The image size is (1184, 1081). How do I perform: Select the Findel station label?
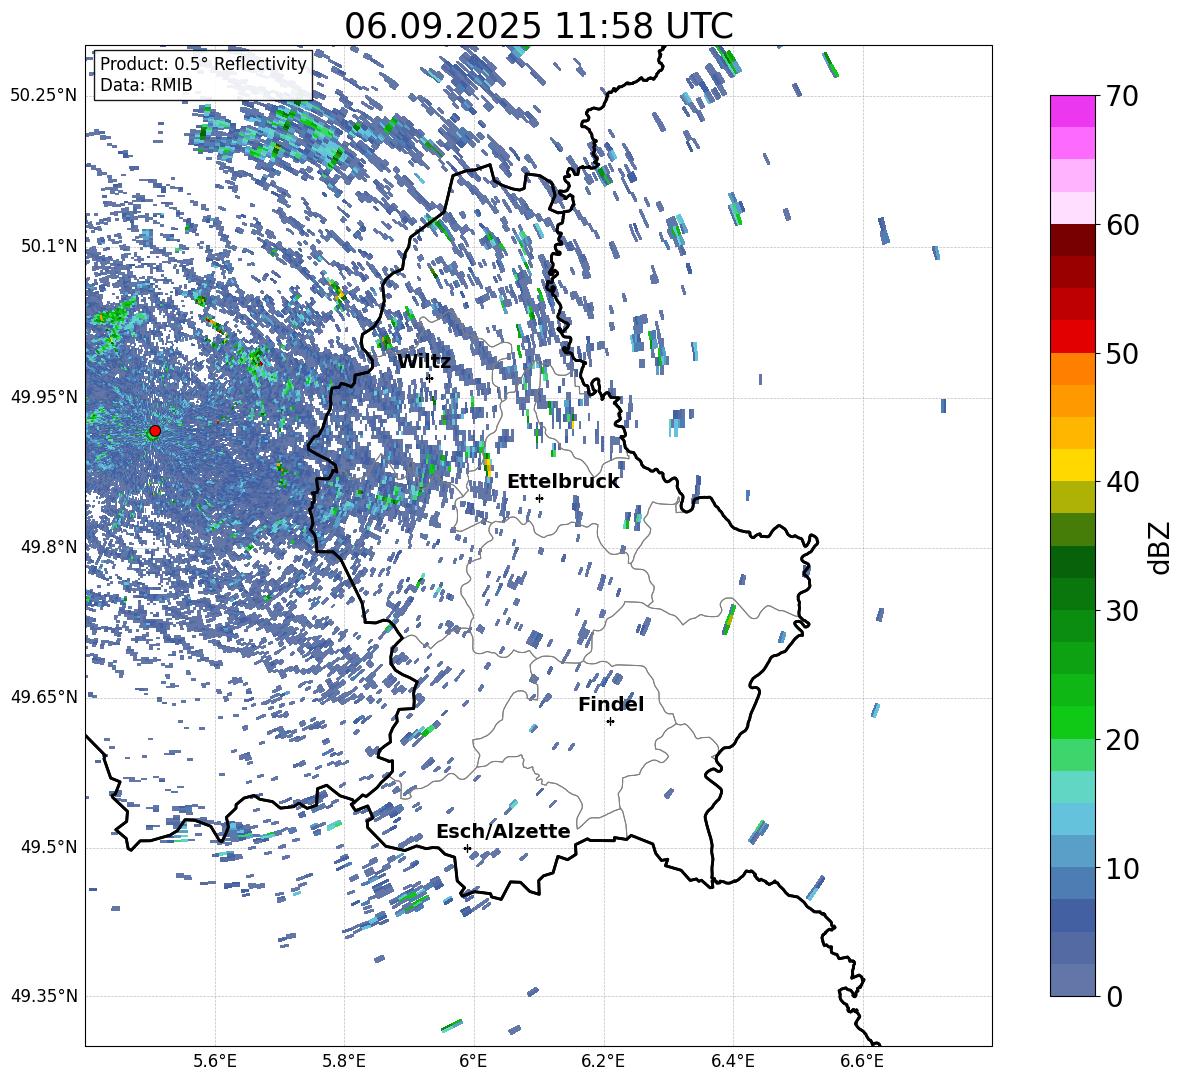[x=611, y=704]
